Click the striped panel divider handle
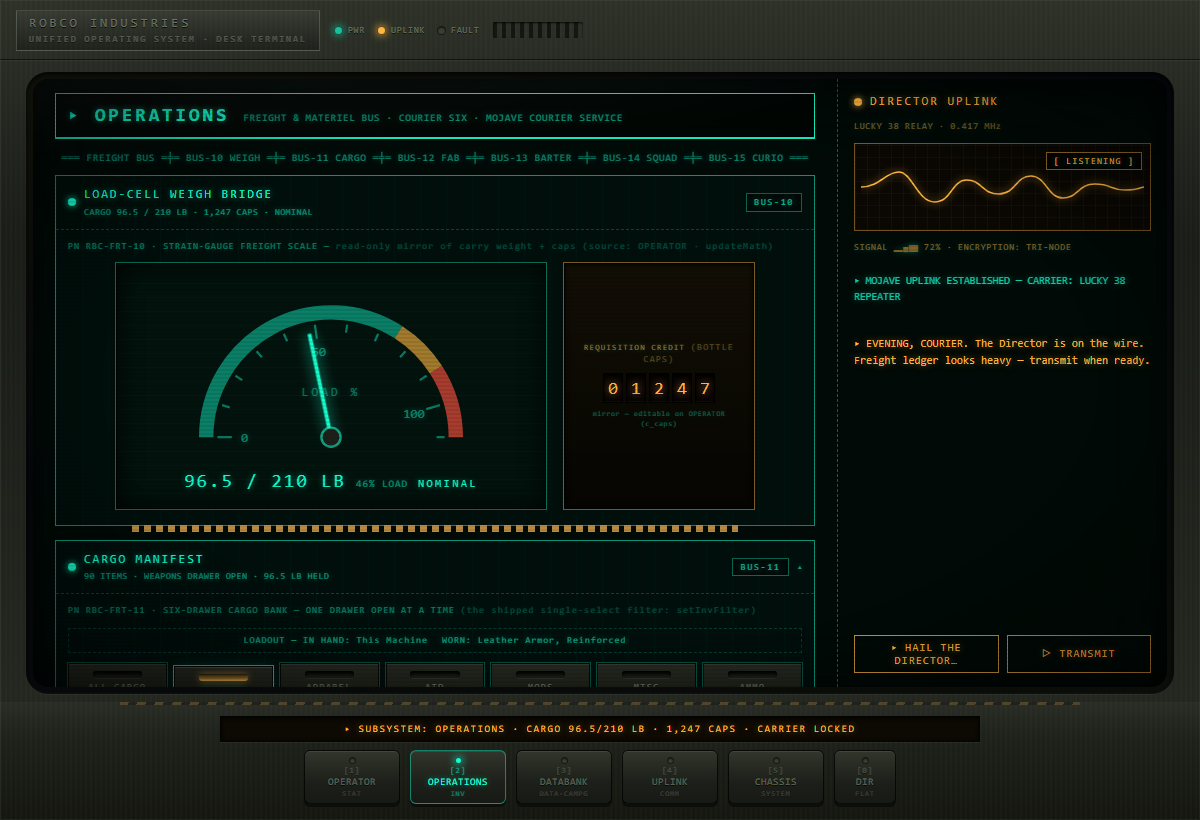This screenshot has width=1200, height=820. tap(435, 529)
